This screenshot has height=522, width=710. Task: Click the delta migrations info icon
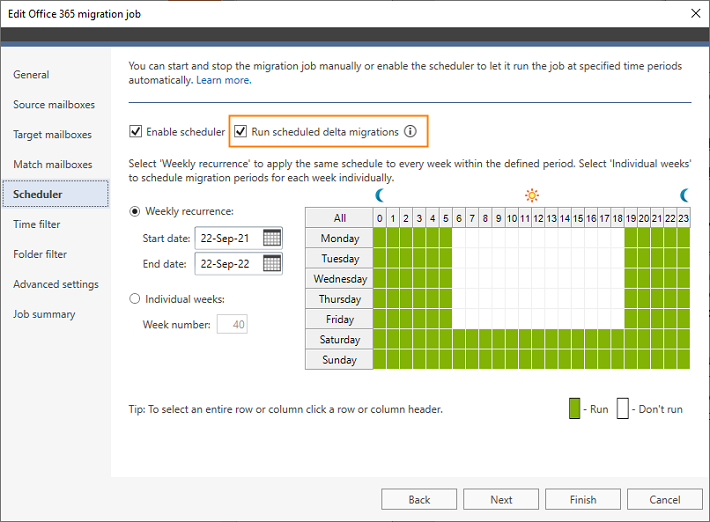tap(410, 131)
